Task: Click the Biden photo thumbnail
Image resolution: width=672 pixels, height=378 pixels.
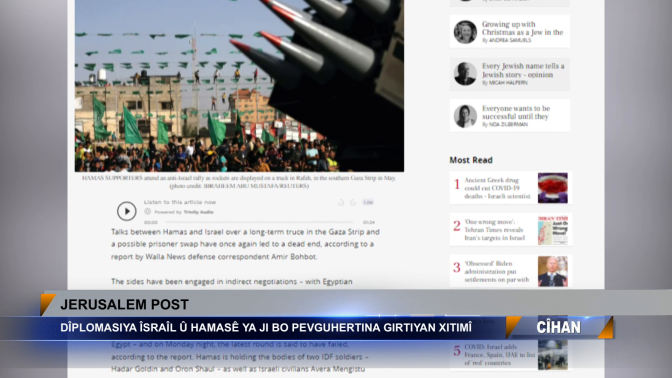Action: point(553,272)
